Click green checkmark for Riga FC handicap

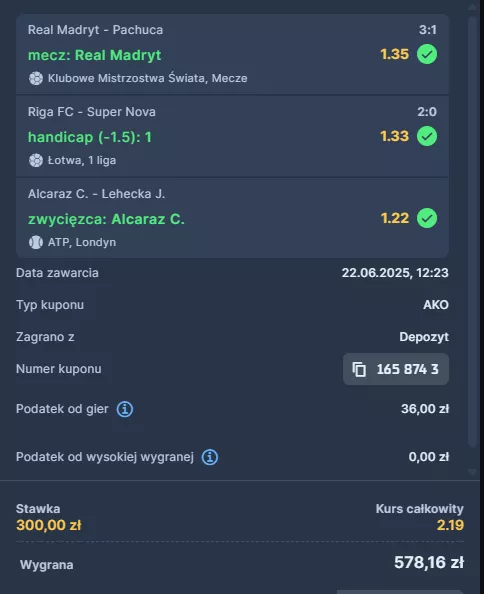(427, 136)
